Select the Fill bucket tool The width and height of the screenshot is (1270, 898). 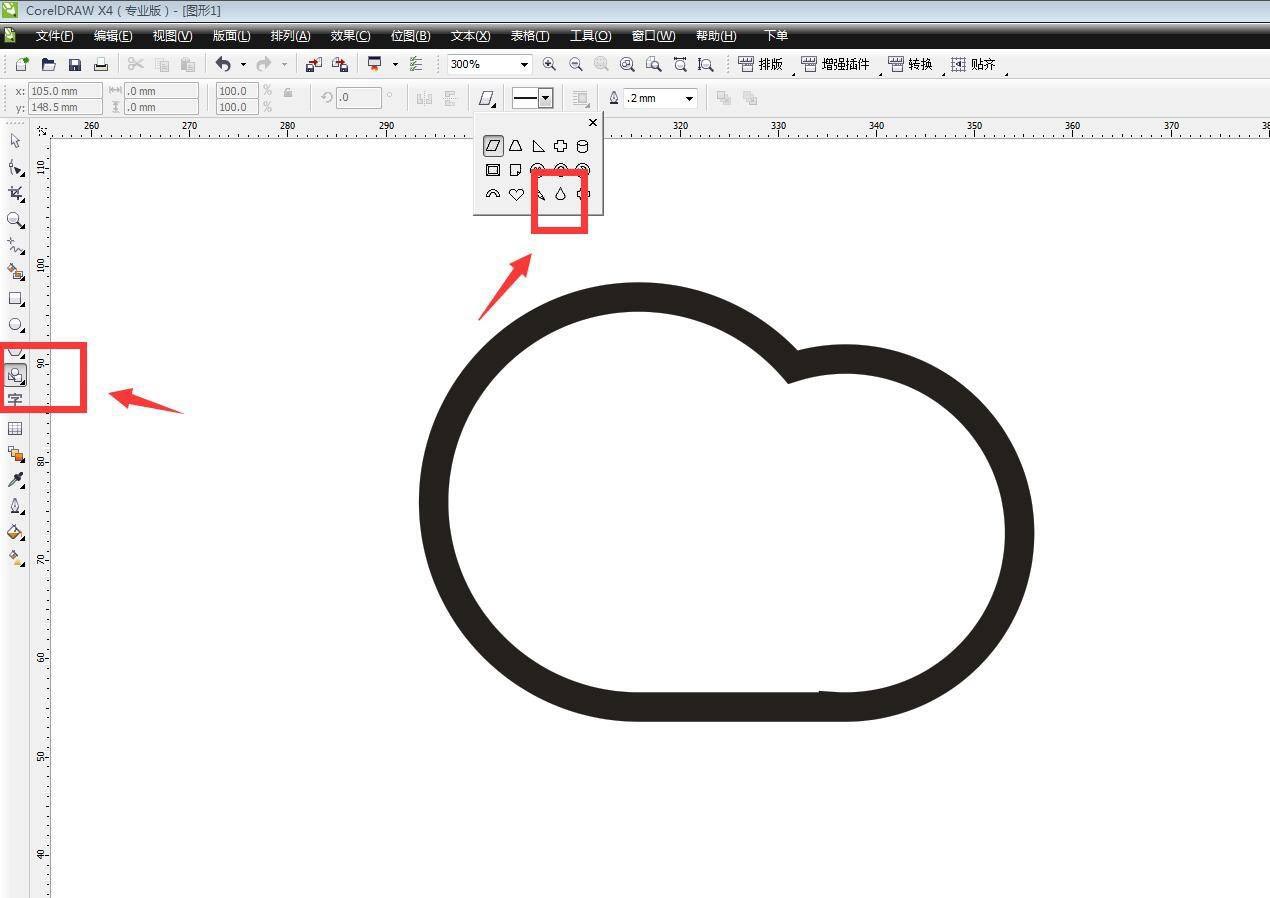pos(15,532)
